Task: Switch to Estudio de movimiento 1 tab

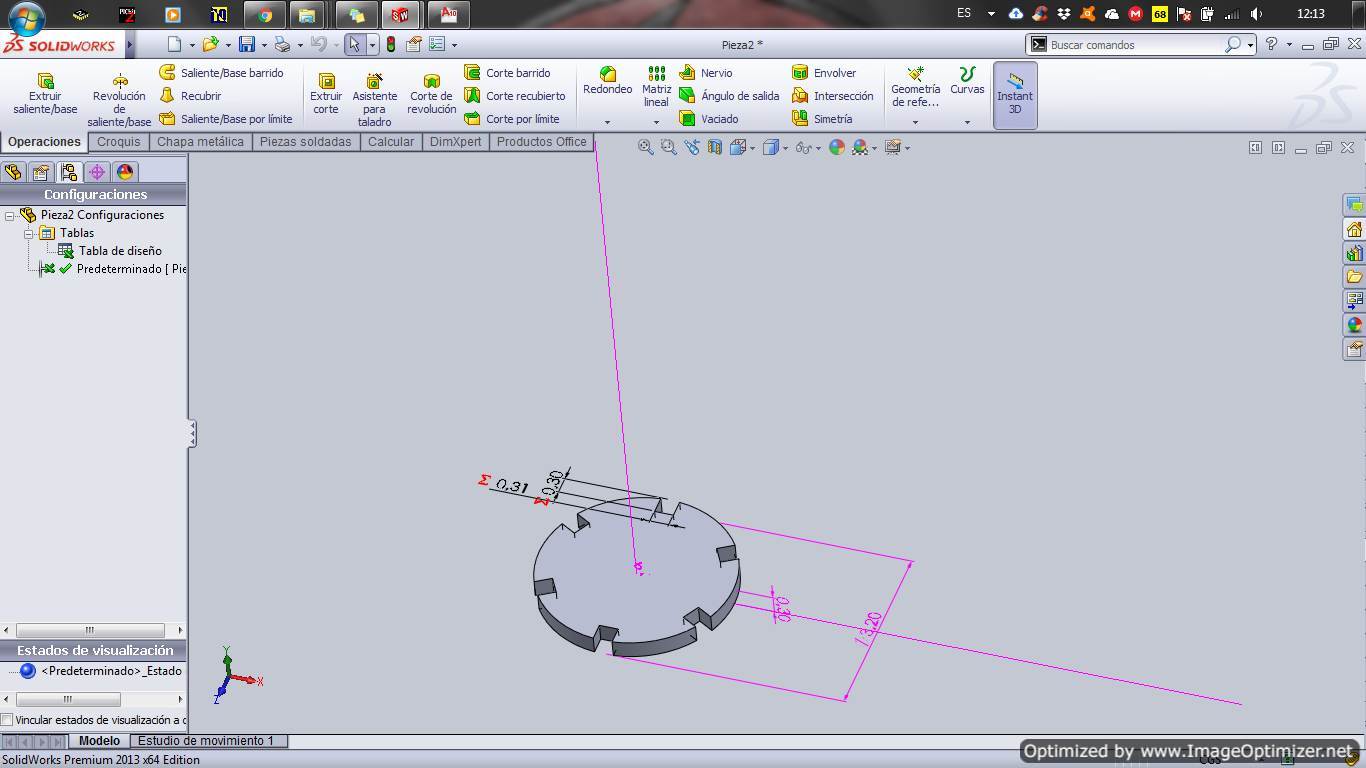Action: (x=205, y=741)
